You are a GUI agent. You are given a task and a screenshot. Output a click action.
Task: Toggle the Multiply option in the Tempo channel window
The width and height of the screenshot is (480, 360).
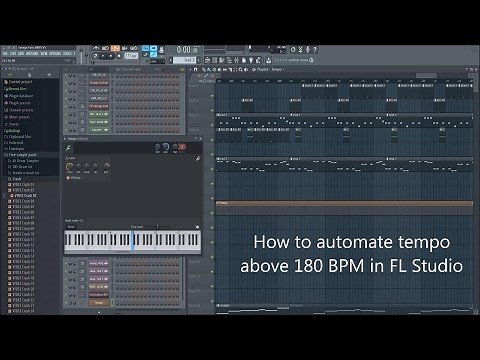pyautogui.click(x=73, y=178)
